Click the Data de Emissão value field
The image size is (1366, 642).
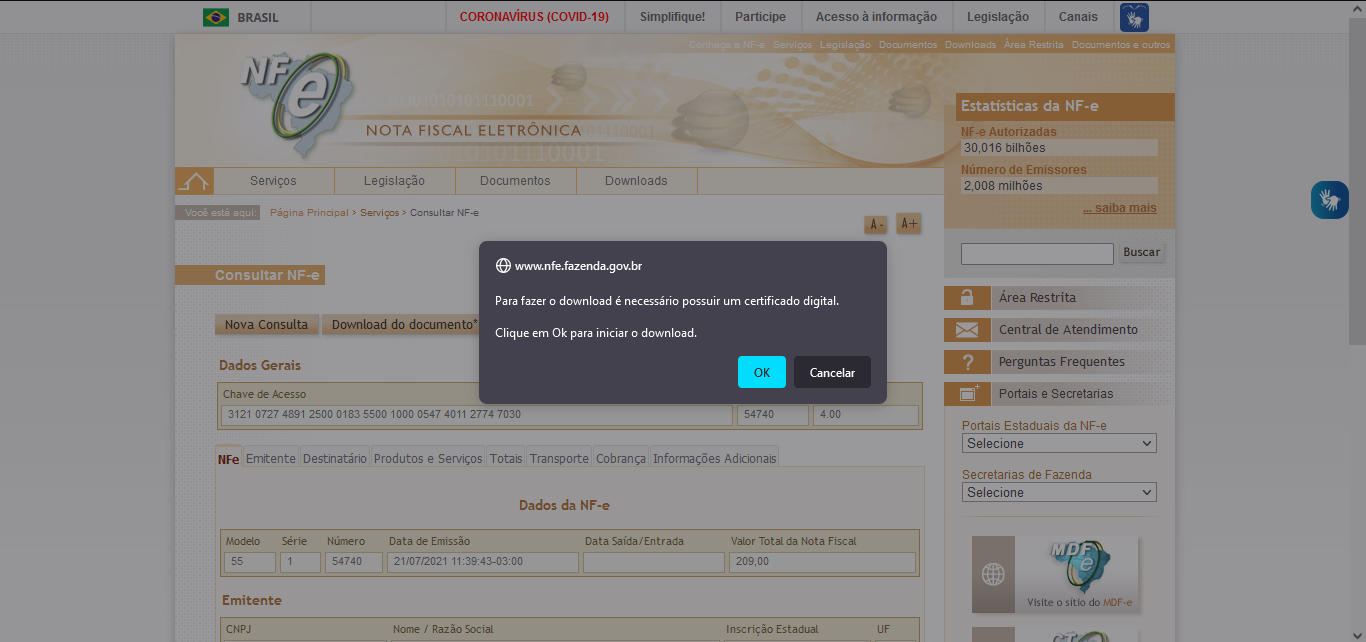(x=482, y=562)
